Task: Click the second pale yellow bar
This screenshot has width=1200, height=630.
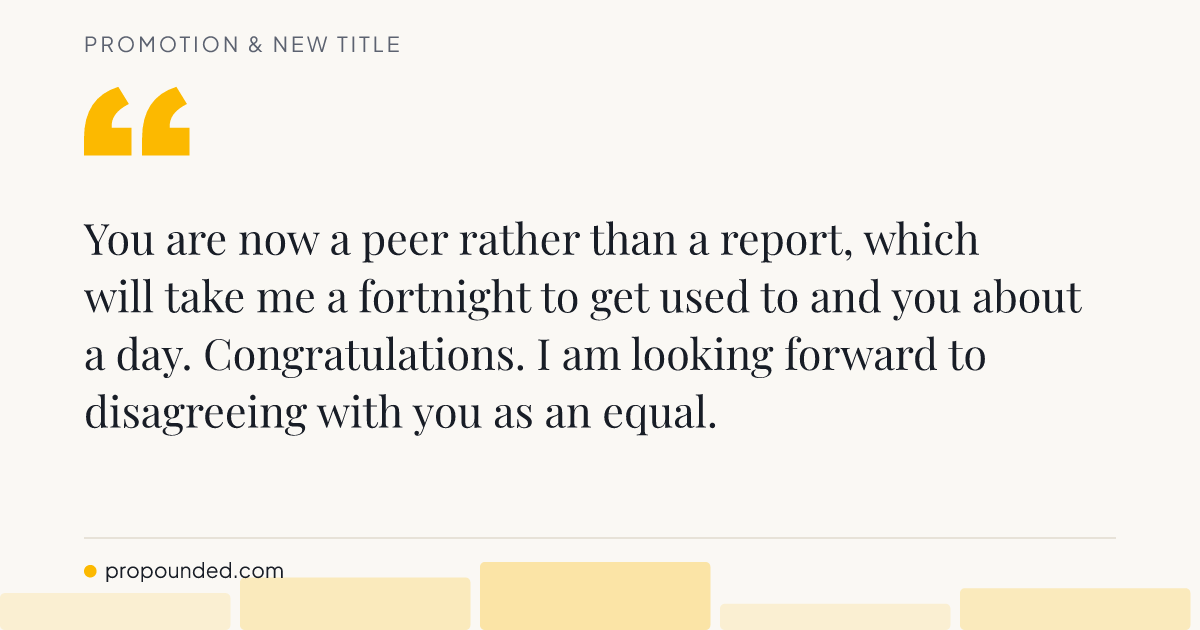Action: (x=355, y=604)
